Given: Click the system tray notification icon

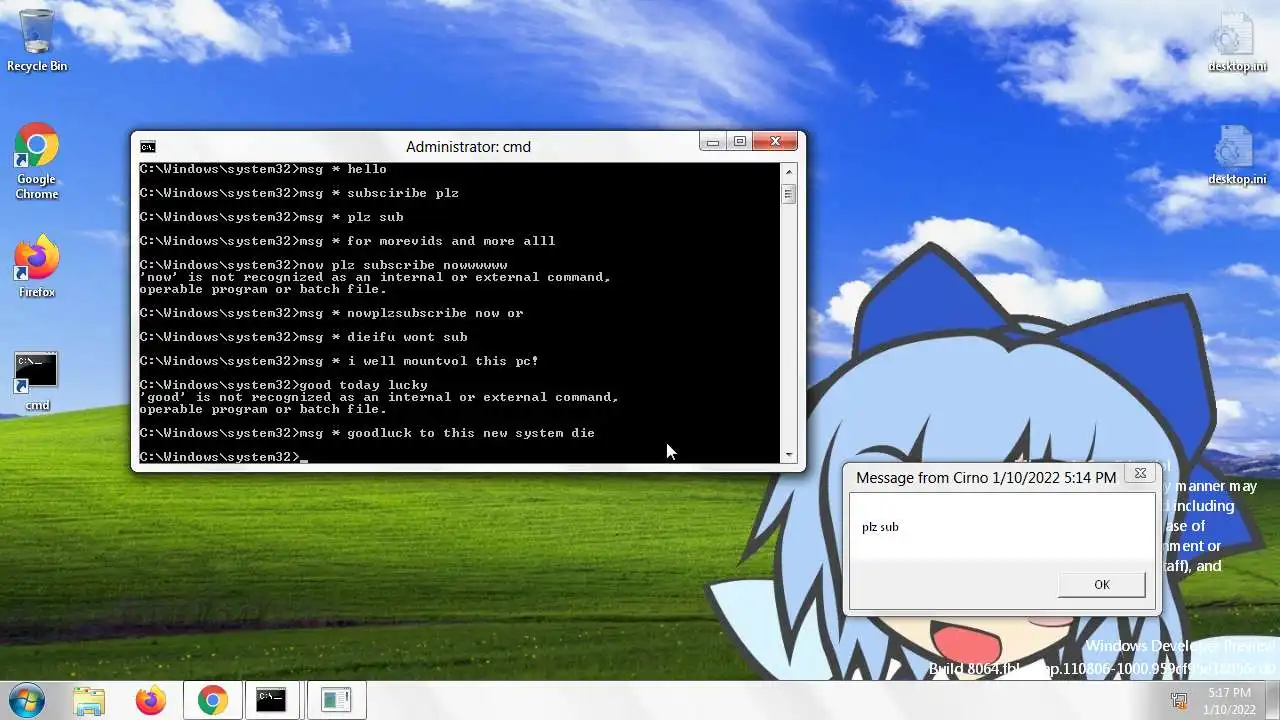Looking at the screenshot, I should [x=1179, y=701].
